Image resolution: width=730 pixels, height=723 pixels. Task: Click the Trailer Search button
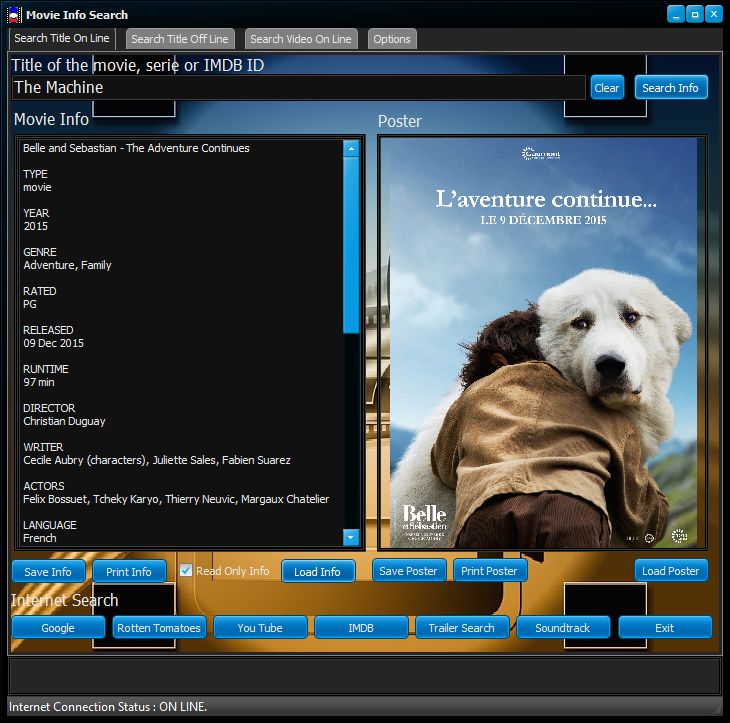point(462,628)
